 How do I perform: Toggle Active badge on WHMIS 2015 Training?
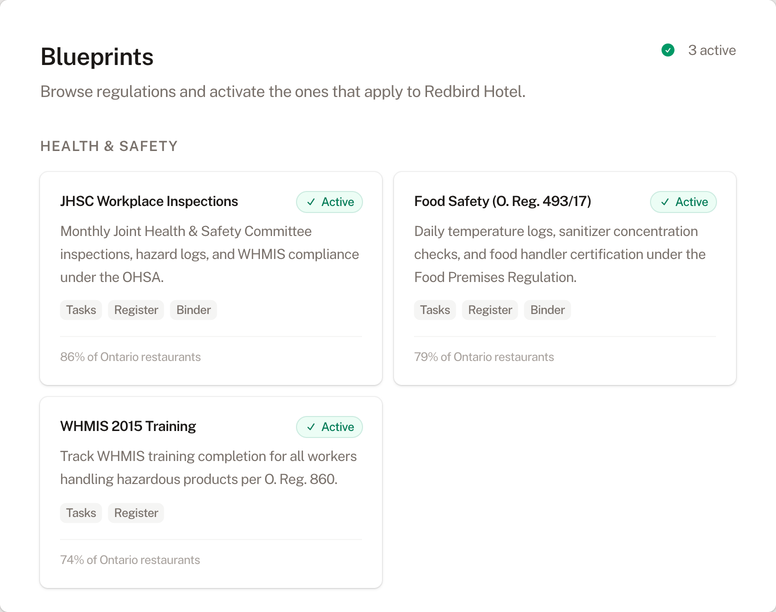click(x=329, y=427)
